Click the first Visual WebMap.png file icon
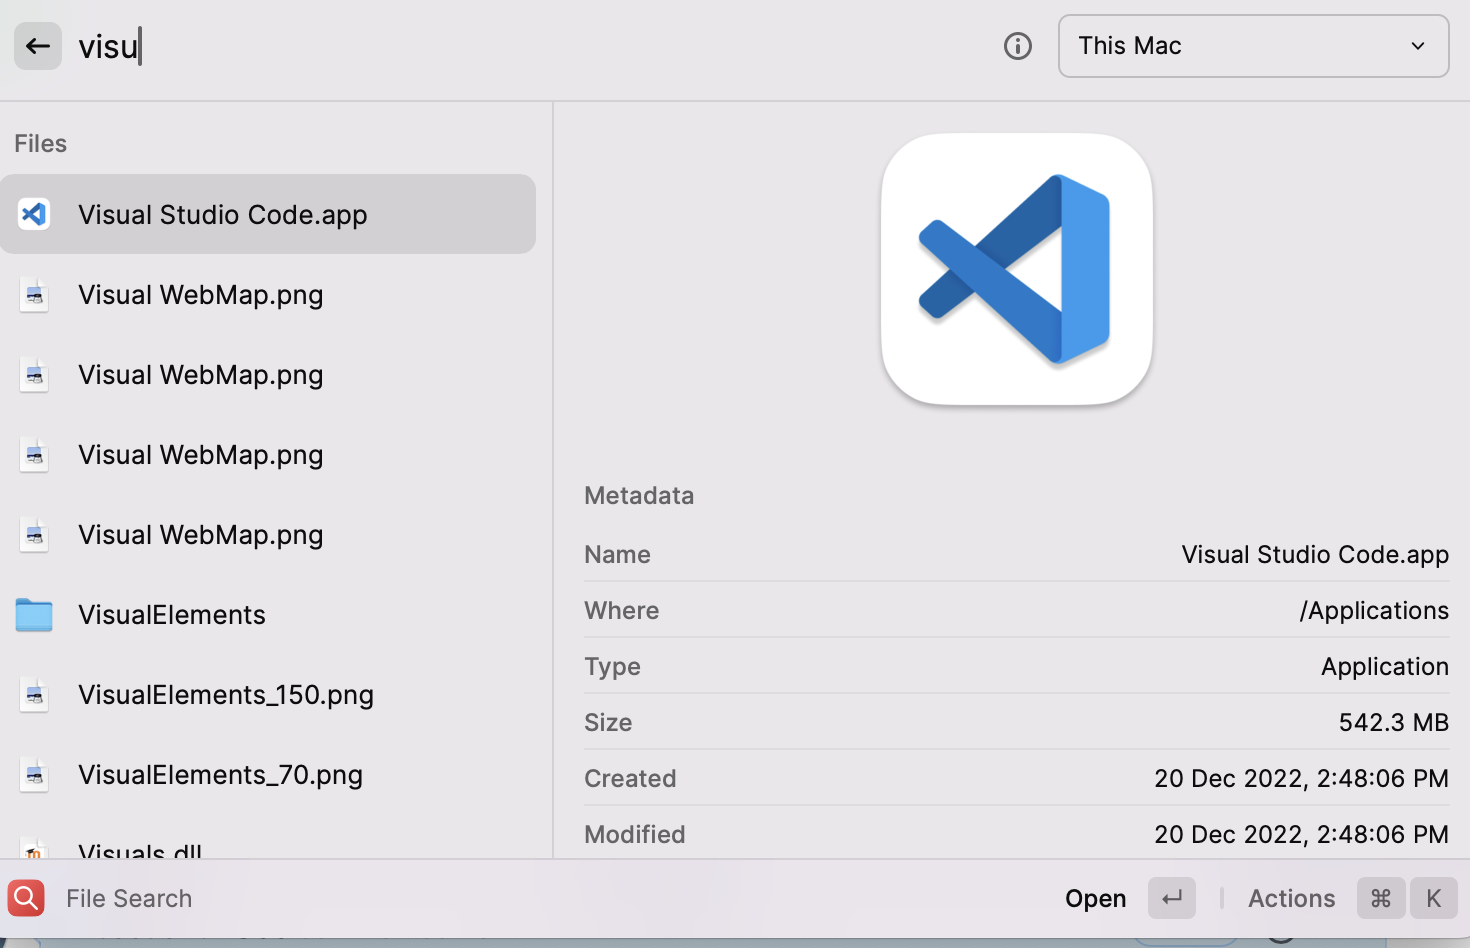Image resolution: width=1470 pixels, height=948 pixels. (34, 294)
